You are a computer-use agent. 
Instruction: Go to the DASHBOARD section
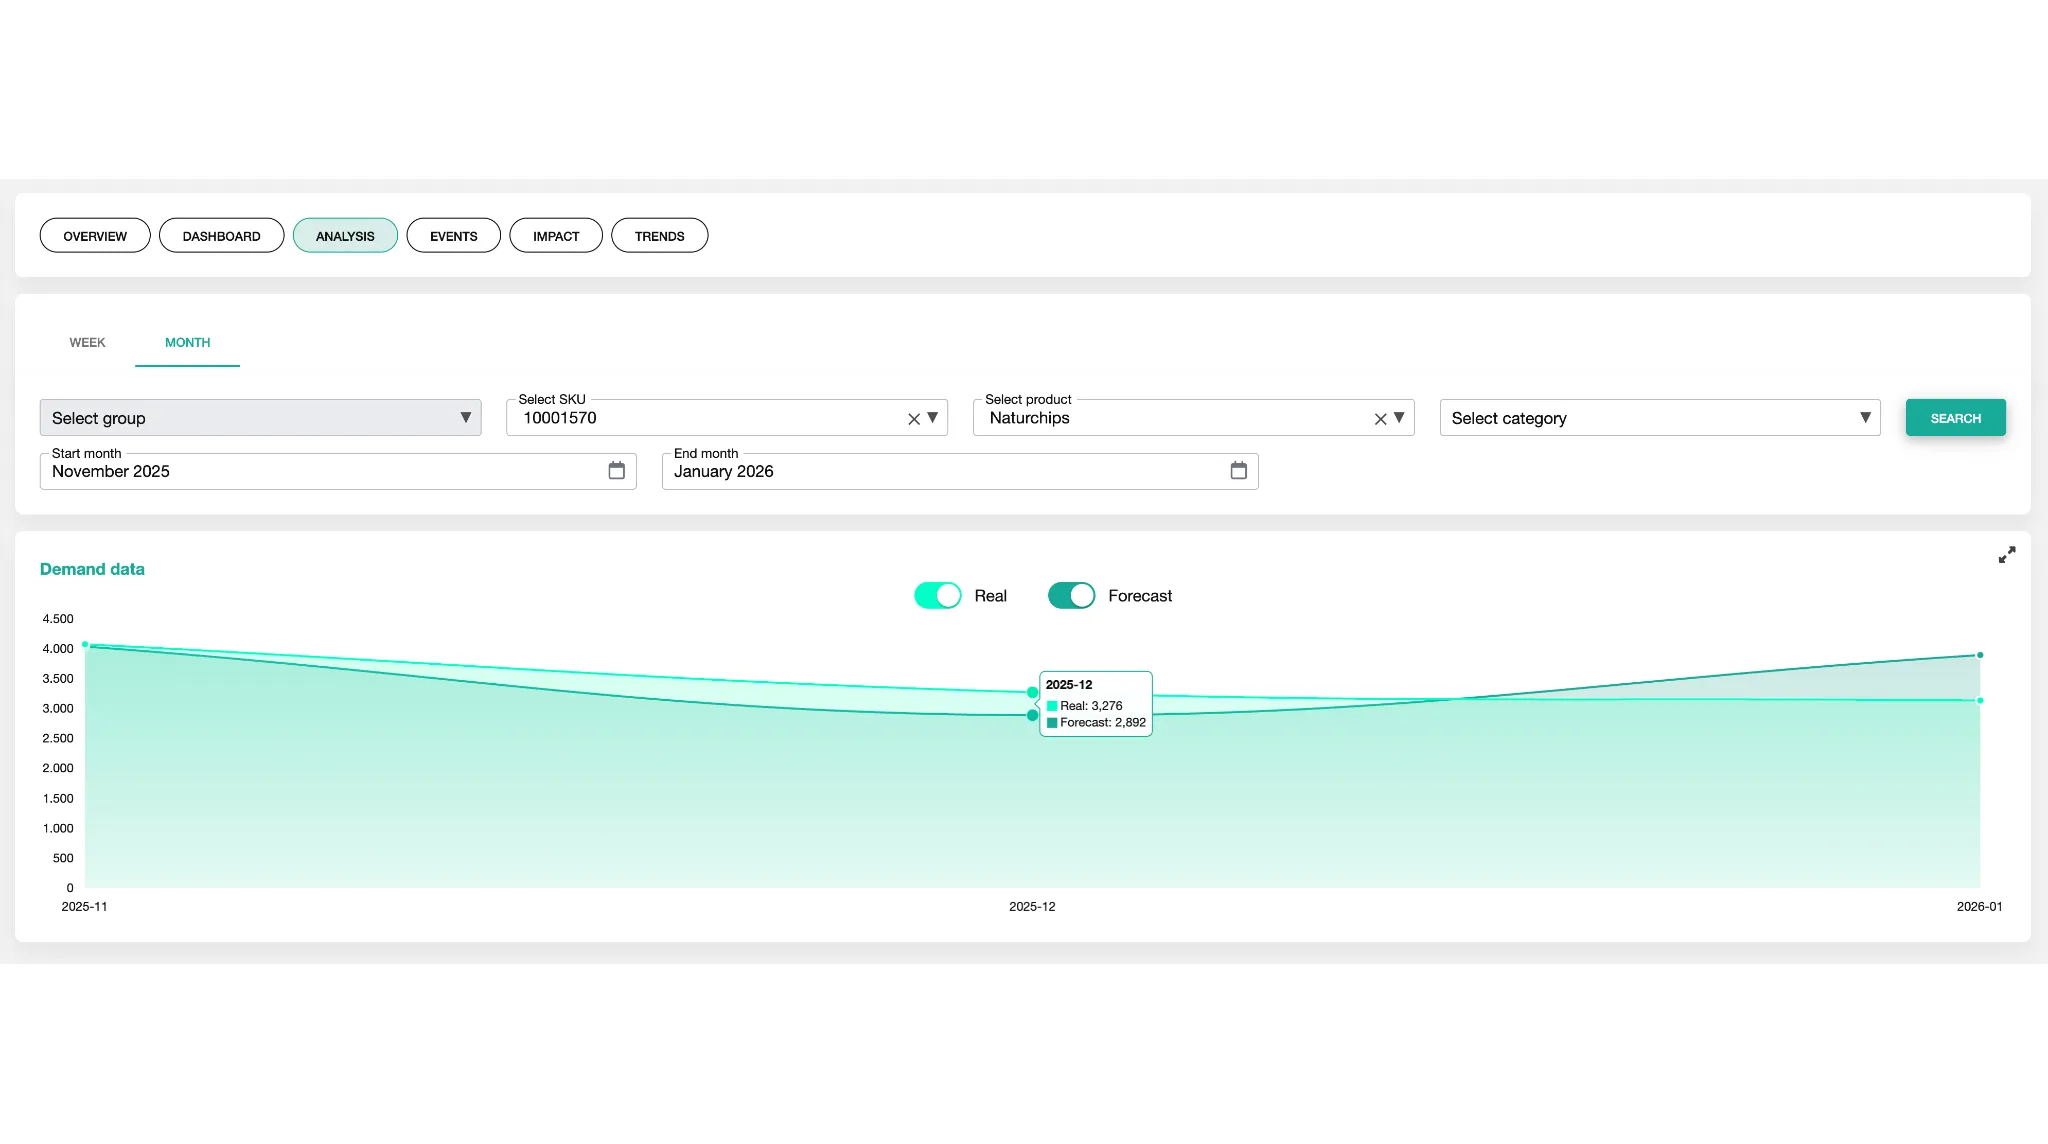(x=221, y=235)
